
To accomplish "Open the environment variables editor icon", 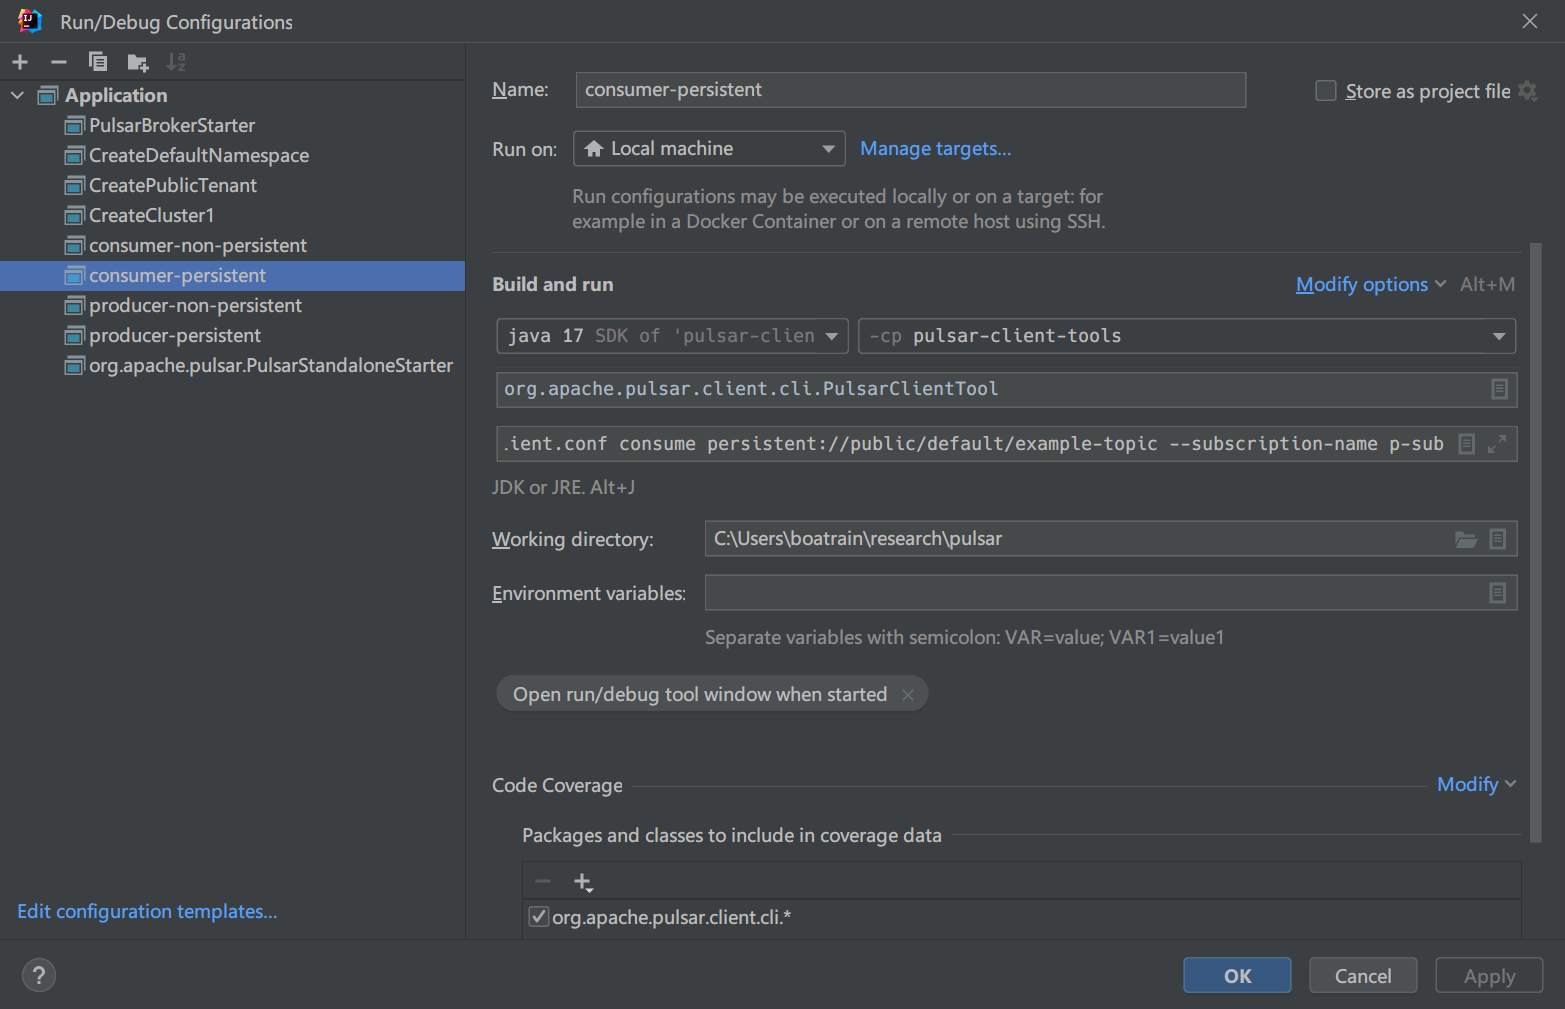I will pyautogui.click(x=1497, y=592).
